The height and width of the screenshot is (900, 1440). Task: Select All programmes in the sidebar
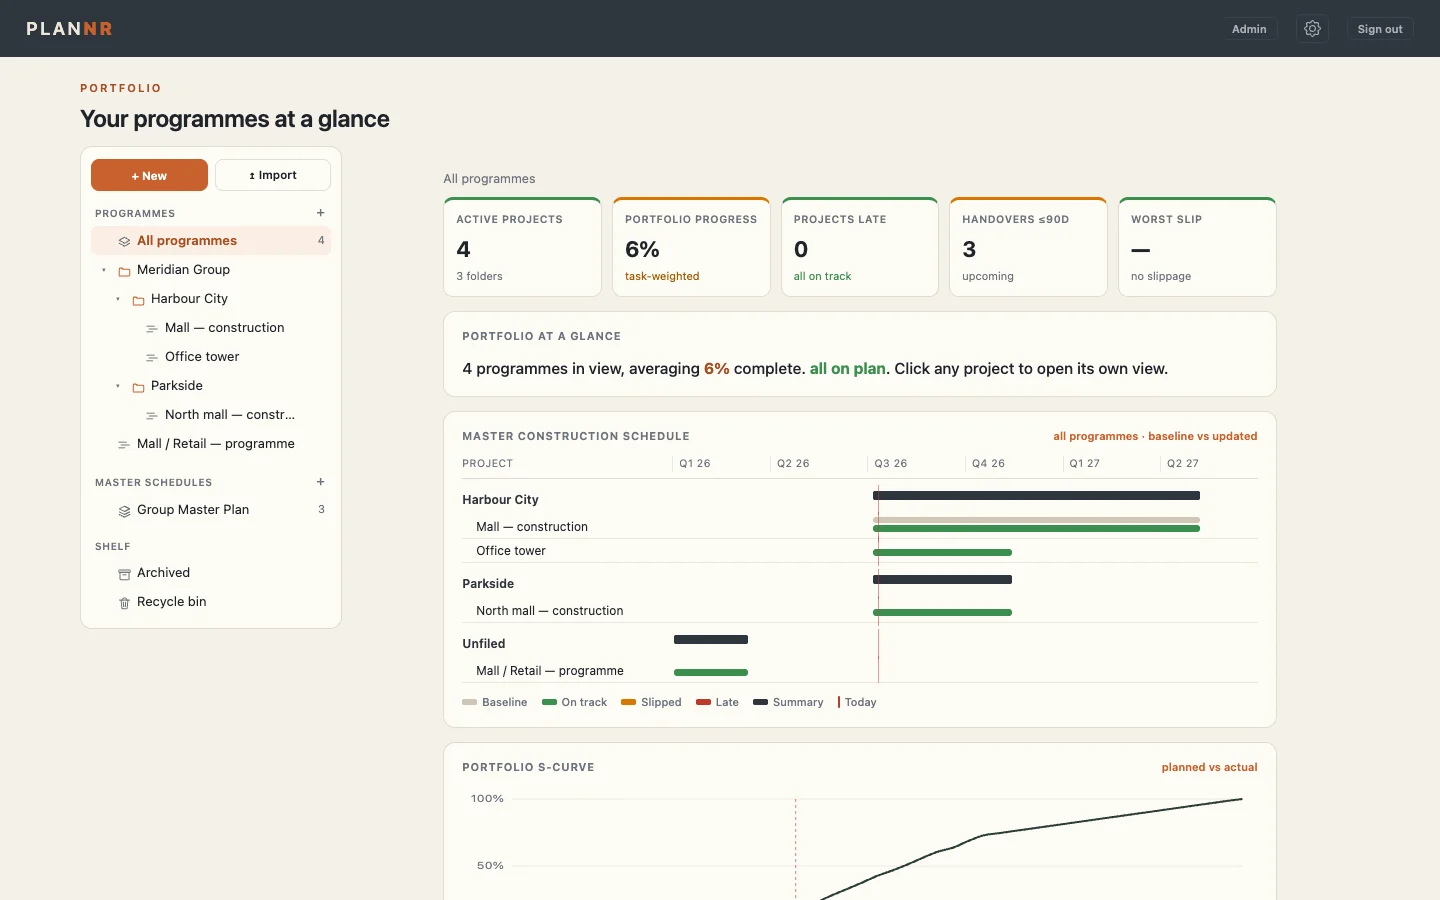[211, 241]
